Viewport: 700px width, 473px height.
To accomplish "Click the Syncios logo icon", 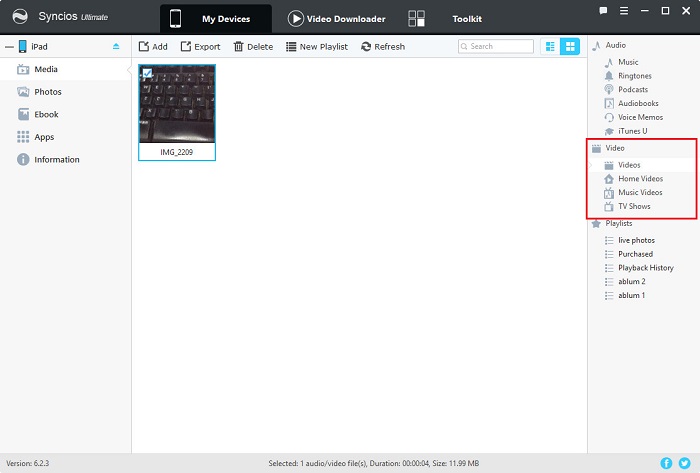I will point(20,17).
